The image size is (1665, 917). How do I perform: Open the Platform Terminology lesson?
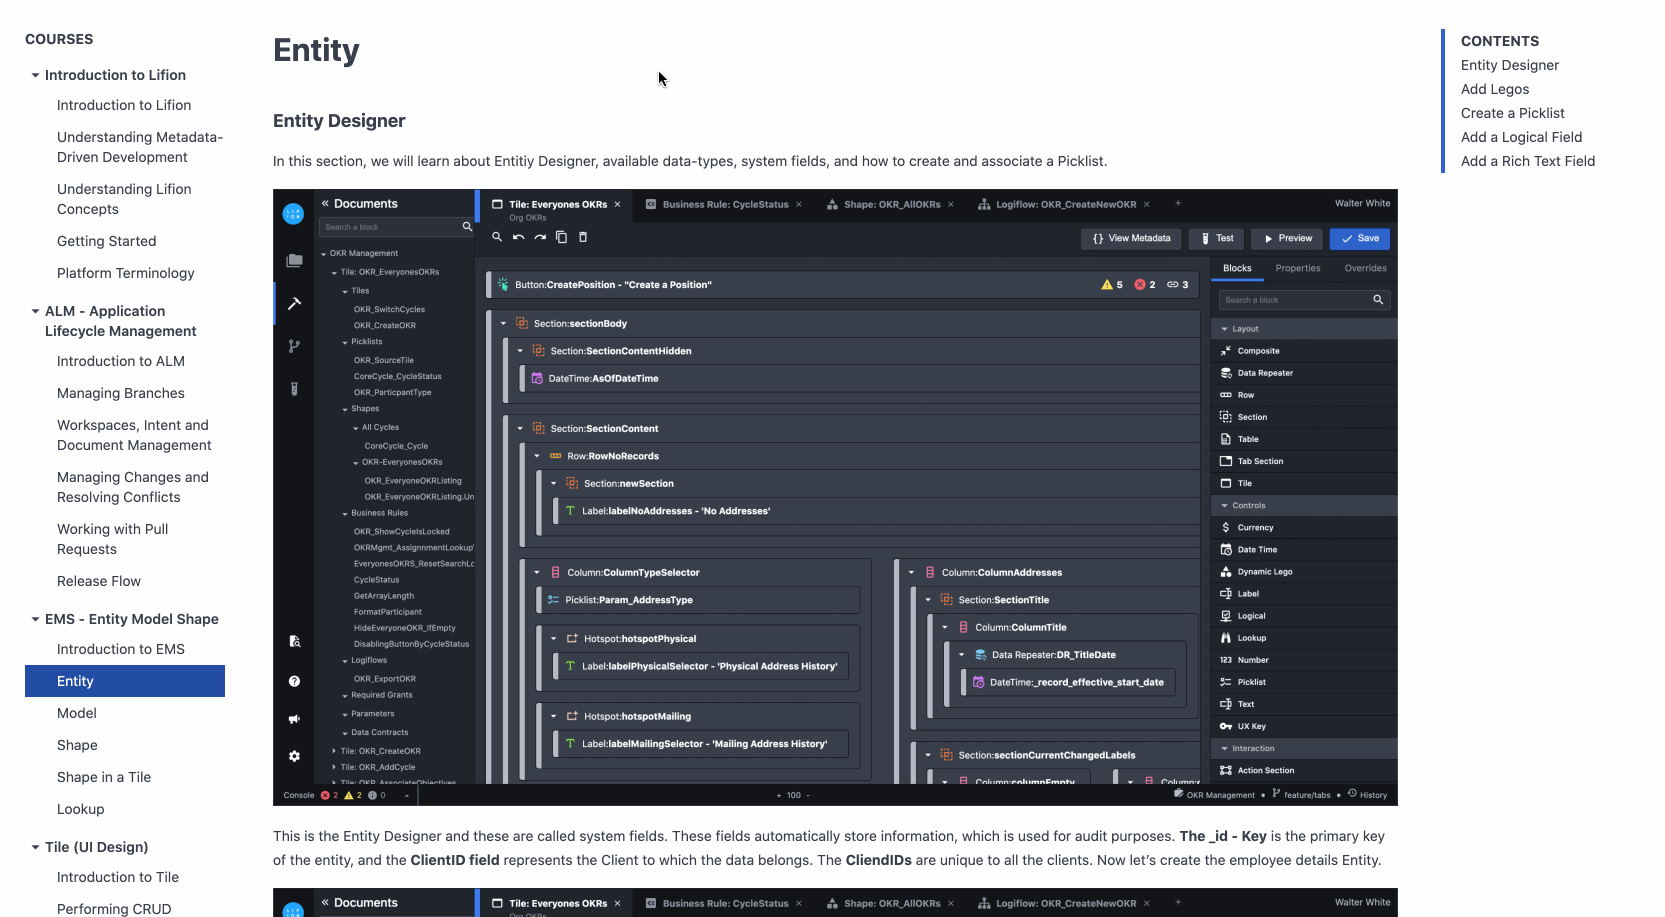click(126, 273)
